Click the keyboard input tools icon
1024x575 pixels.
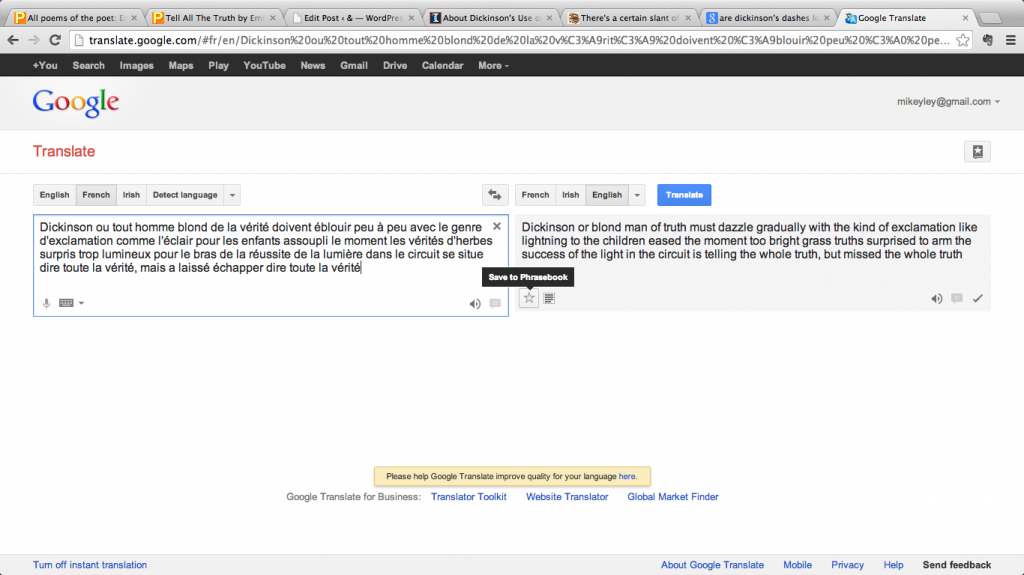[66, 303]
